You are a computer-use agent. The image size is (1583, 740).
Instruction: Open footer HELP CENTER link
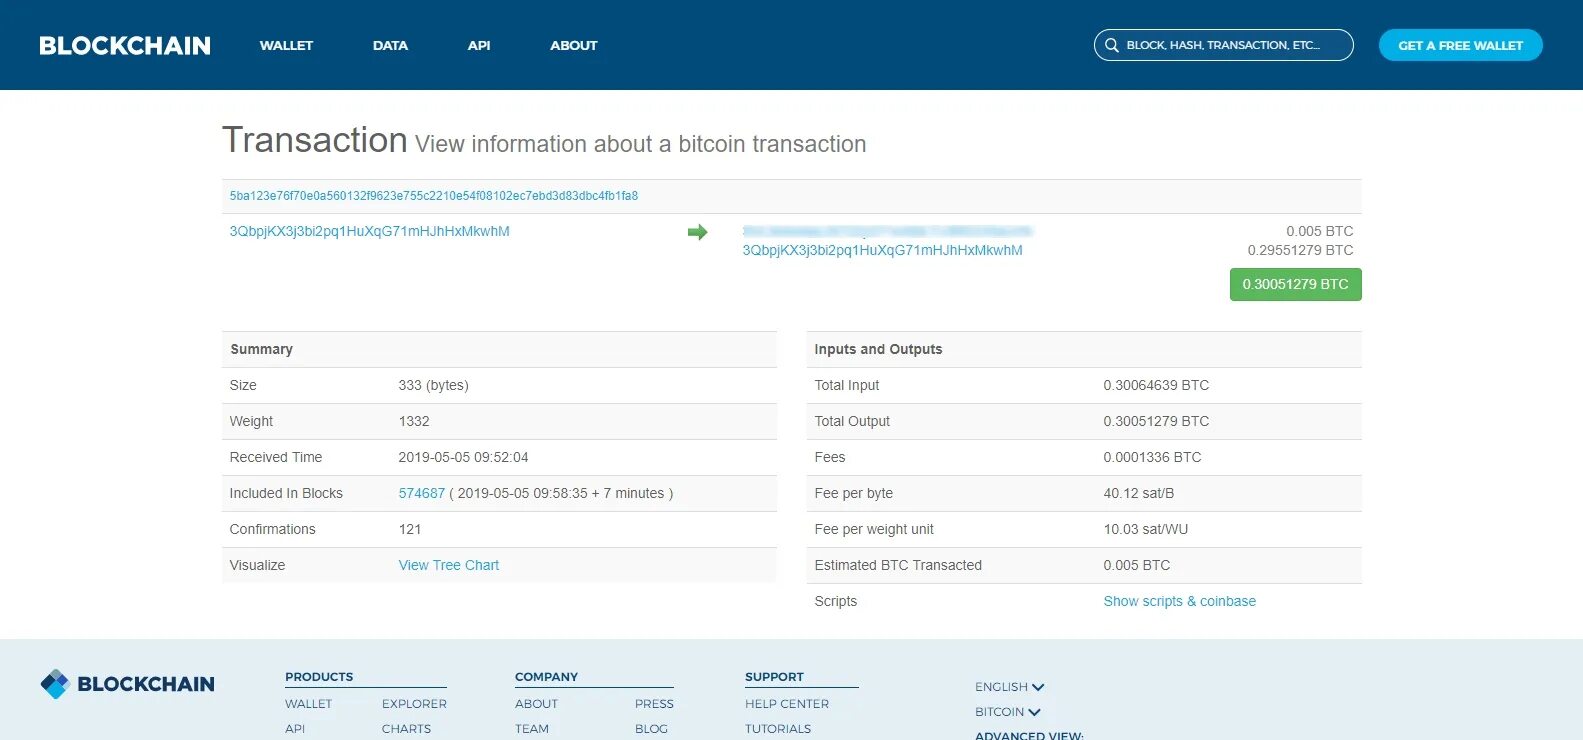[787, 704]
